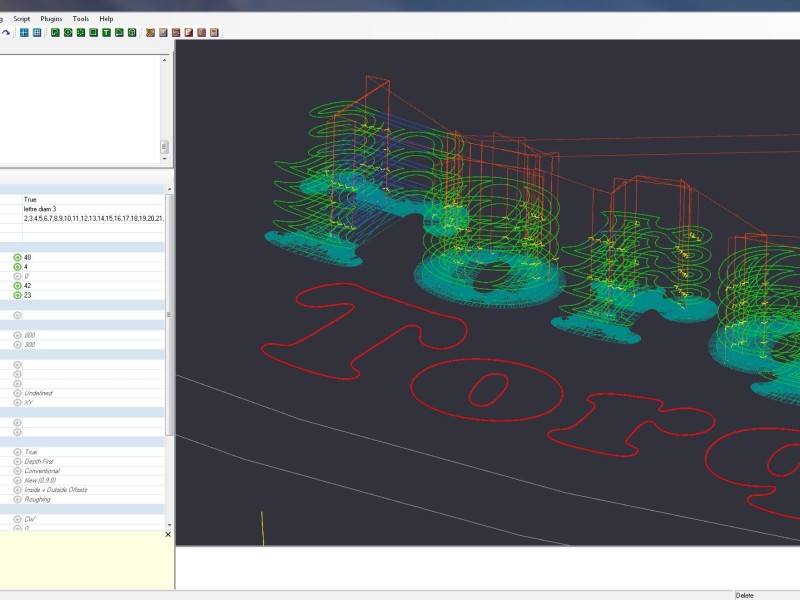Click the 'Delete' status bar label

coord(744,595)
